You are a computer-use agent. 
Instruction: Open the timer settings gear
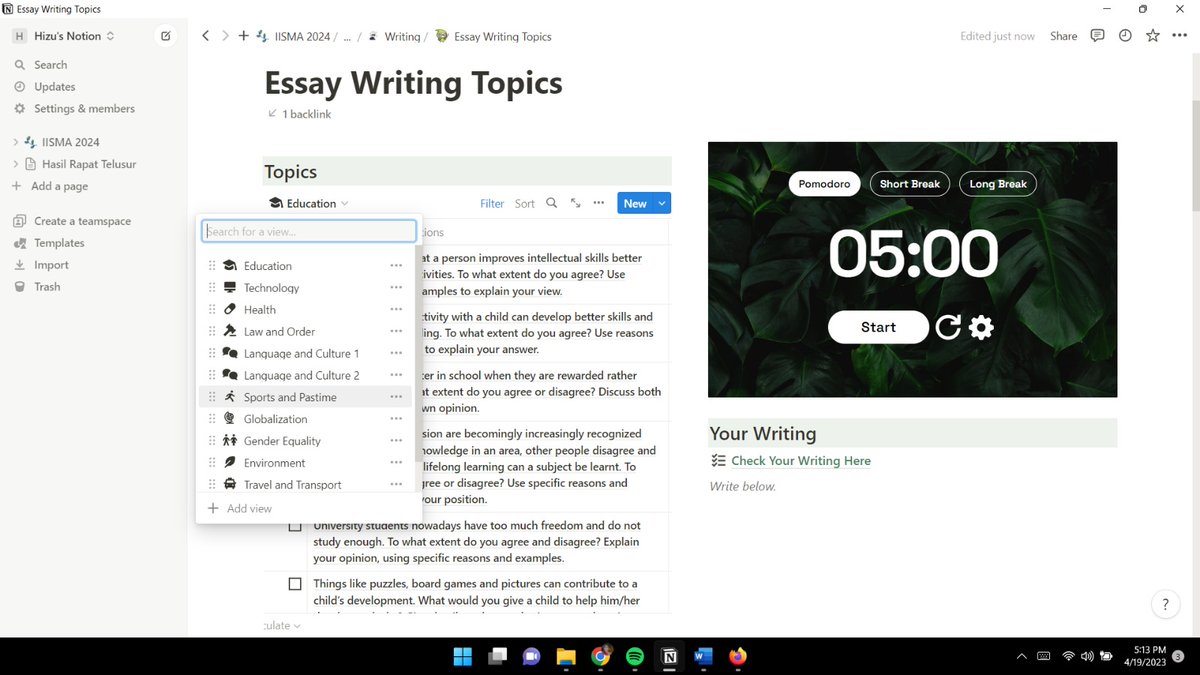[981, 327]
